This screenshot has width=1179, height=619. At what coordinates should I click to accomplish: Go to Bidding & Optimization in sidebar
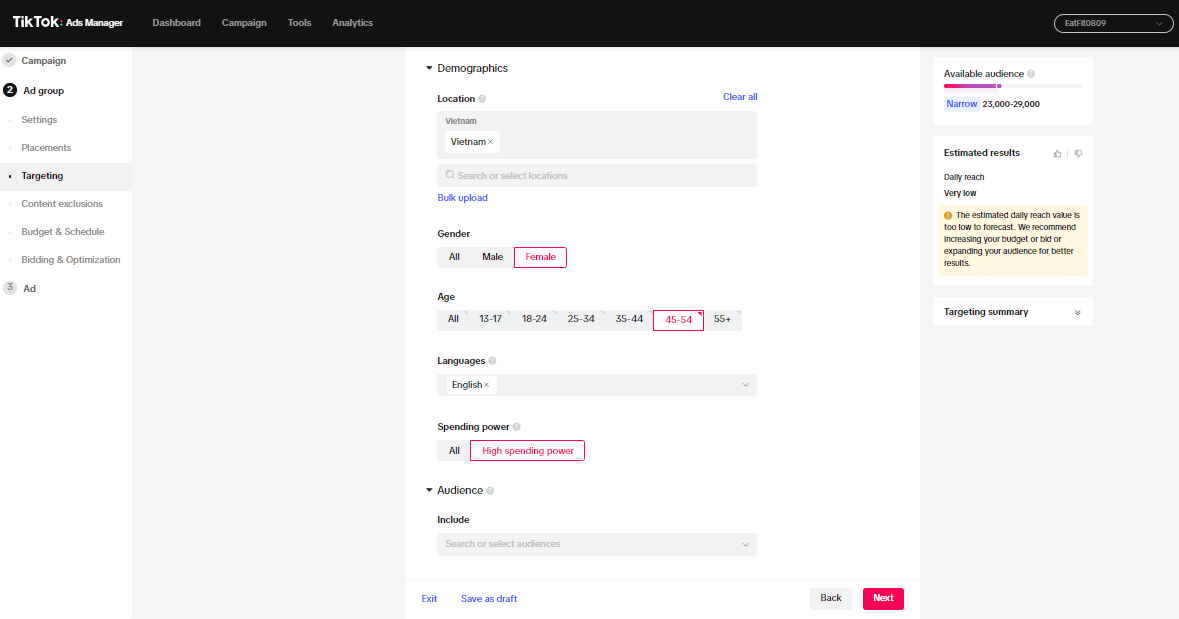pos(71,259)
